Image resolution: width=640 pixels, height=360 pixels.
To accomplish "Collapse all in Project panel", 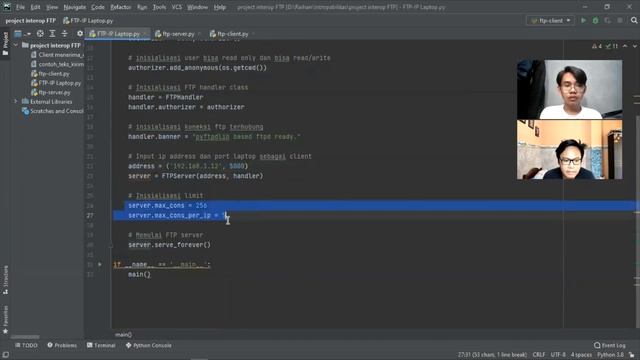I will [x=64, y=34].
